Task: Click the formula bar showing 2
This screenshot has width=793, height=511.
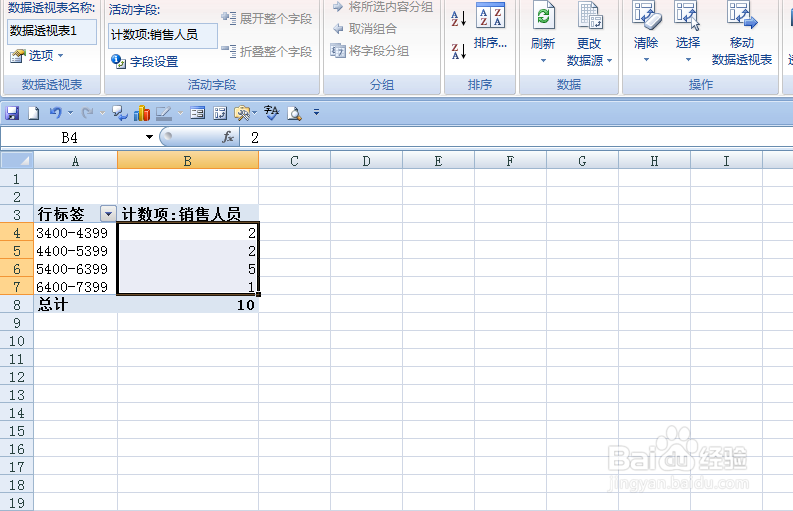Action: [x=516, y=138]
